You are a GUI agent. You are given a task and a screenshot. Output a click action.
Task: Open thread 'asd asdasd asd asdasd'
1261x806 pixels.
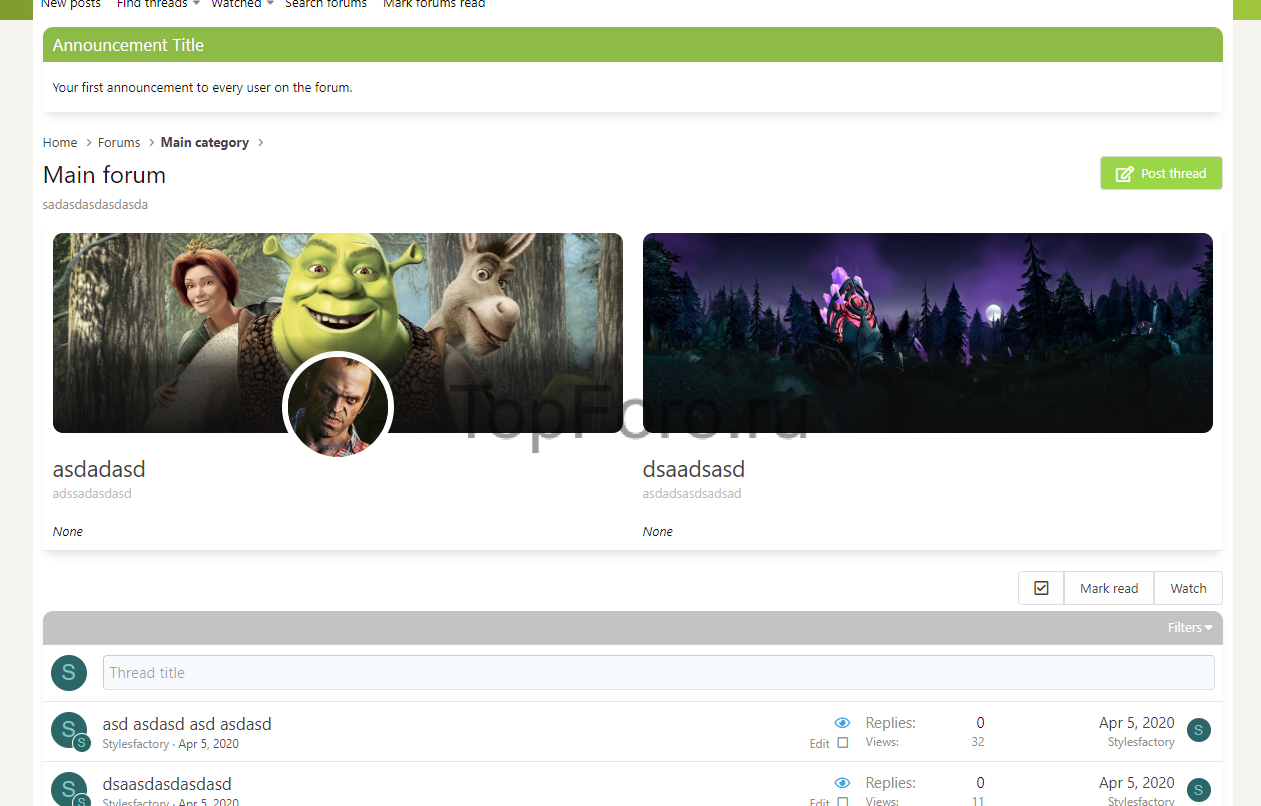[x=187, y=724]
